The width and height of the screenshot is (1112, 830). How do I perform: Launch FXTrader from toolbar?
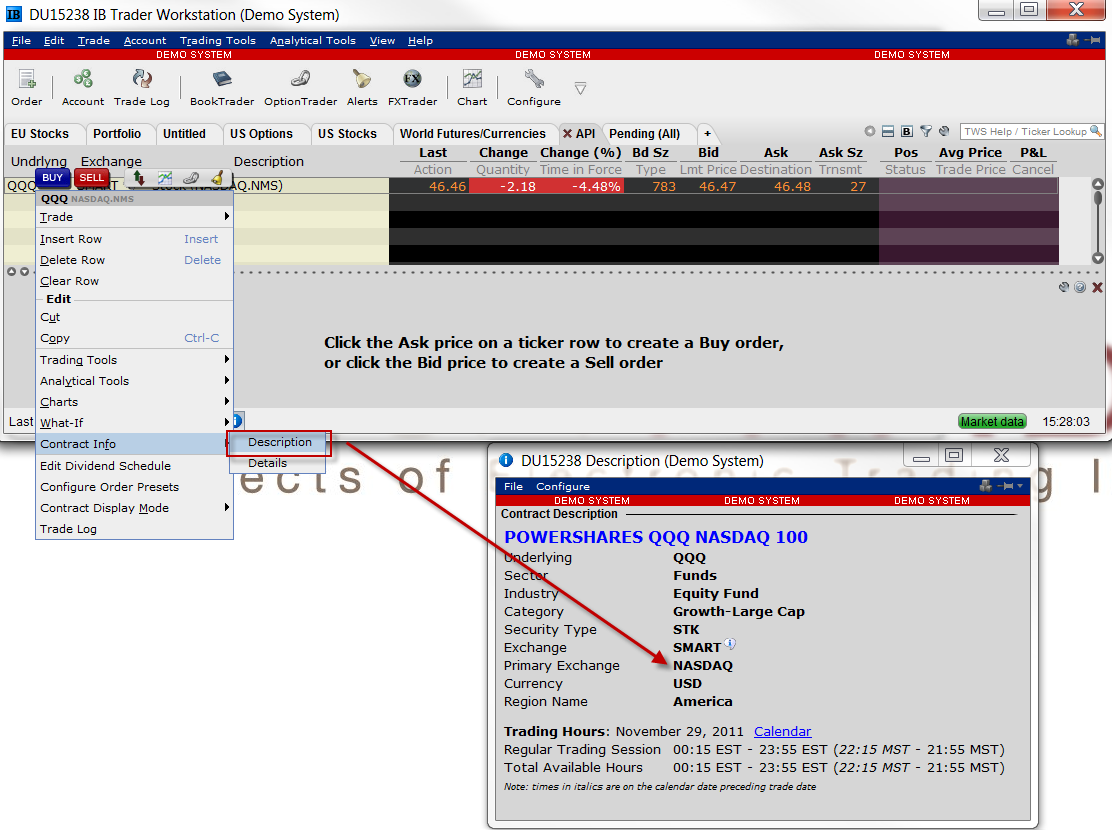(x=413, y=87)
